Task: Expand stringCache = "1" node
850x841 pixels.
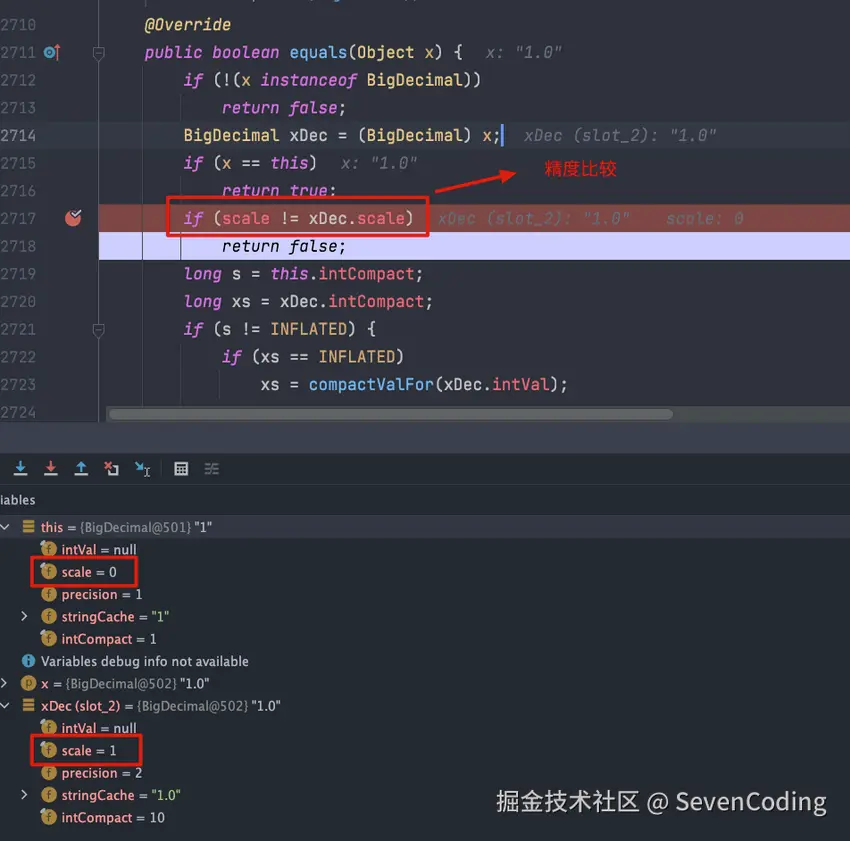Action: [24, 617]
